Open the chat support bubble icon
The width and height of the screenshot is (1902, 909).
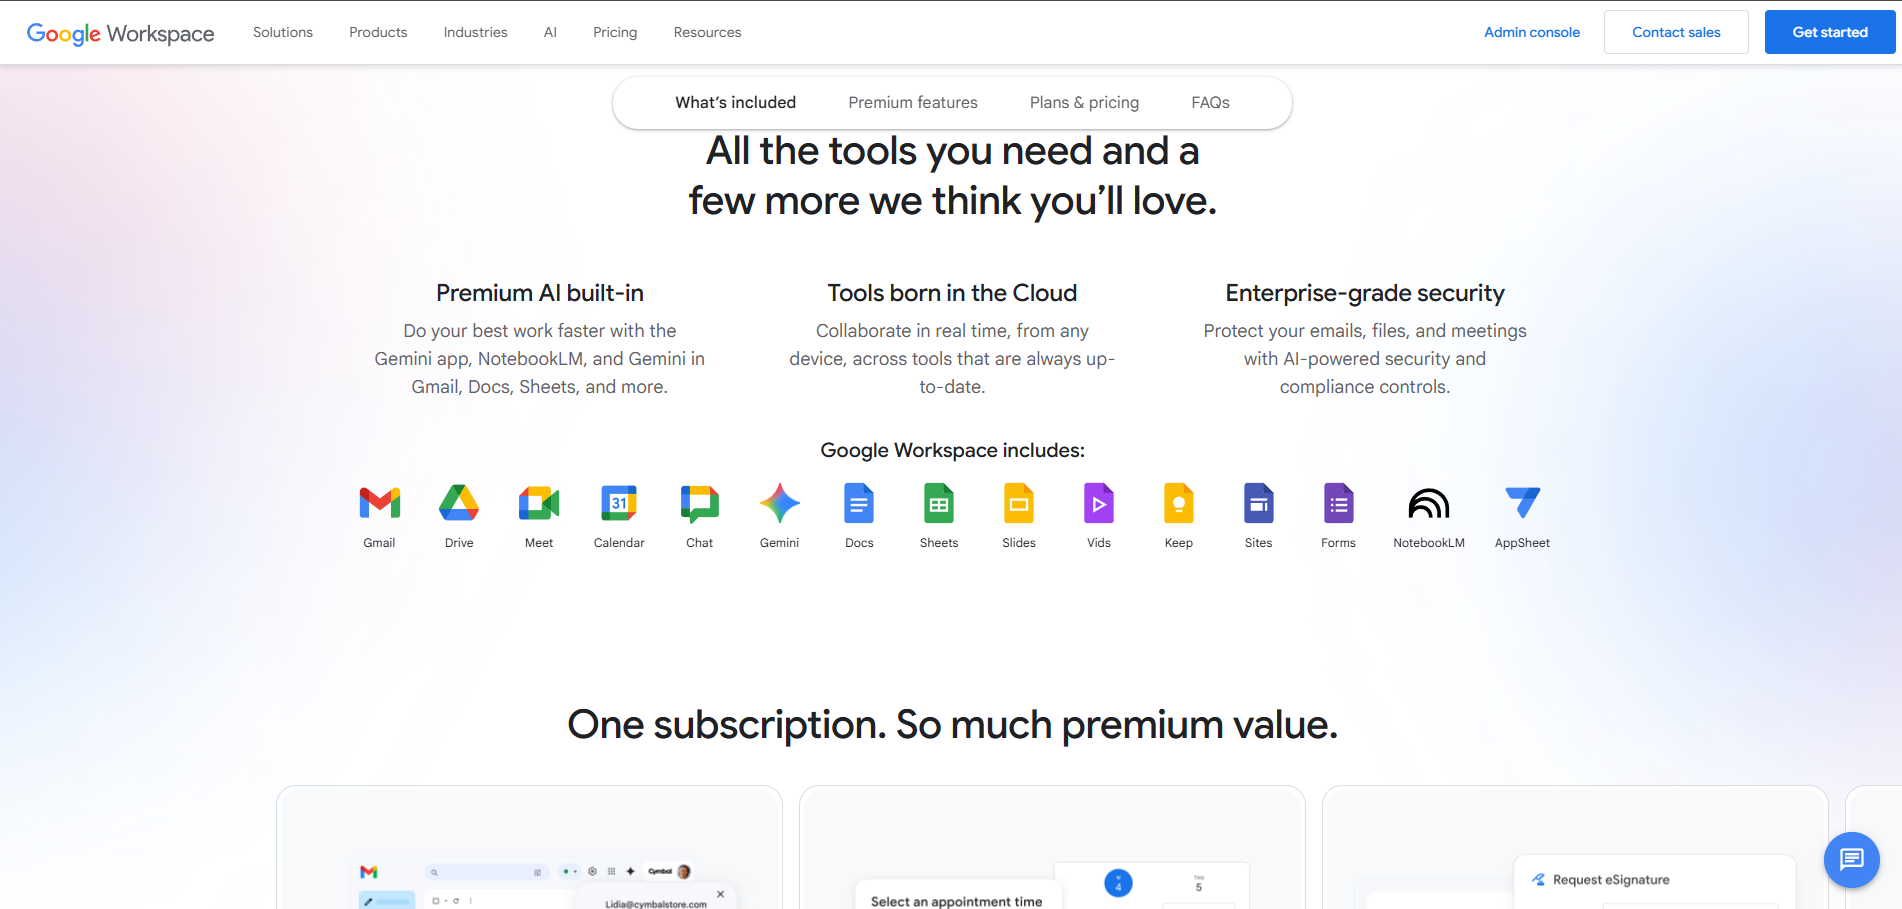click(x=1852, y=860)
